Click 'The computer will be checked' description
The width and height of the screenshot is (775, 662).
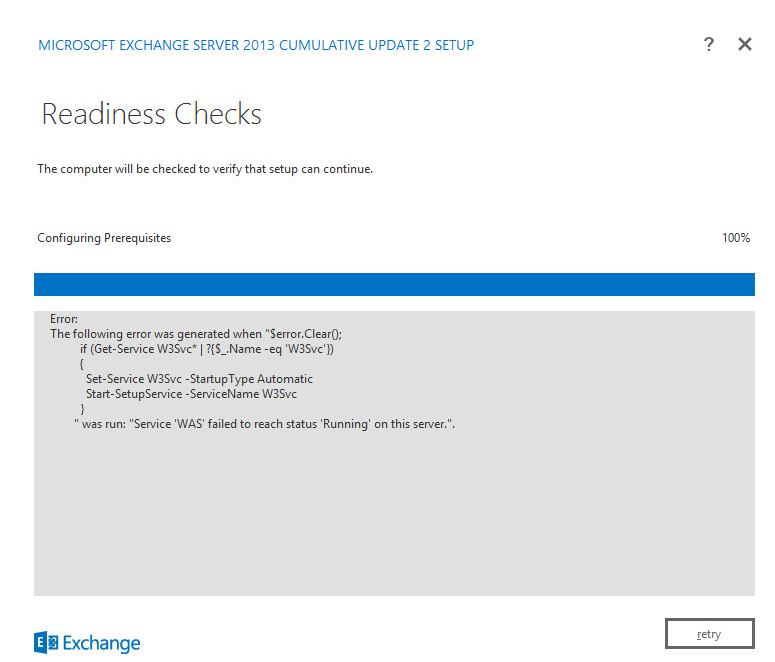pyautogui.click(x=205, y=169)
